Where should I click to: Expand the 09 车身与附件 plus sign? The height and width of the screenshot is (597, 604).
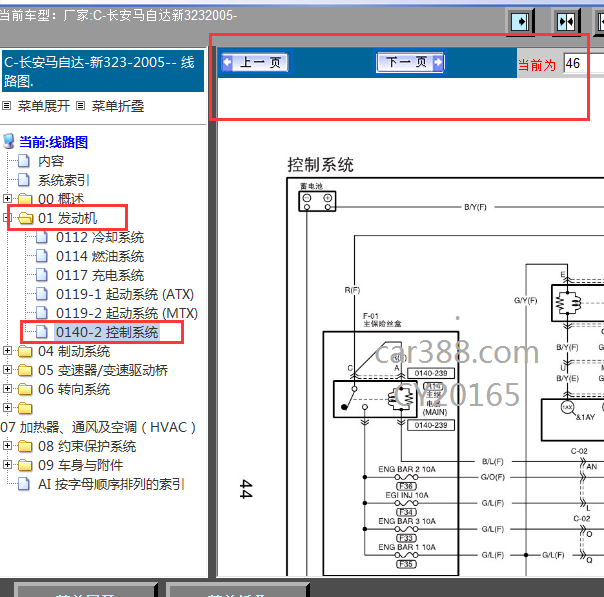click(x=7, y=465)
